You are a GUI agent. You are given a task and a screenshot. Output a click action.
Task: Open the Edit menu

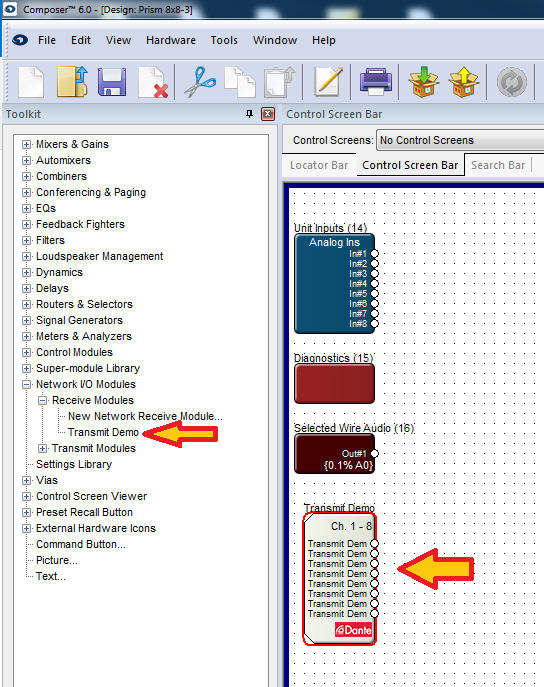pyautogui.click(x=81, y=40)
